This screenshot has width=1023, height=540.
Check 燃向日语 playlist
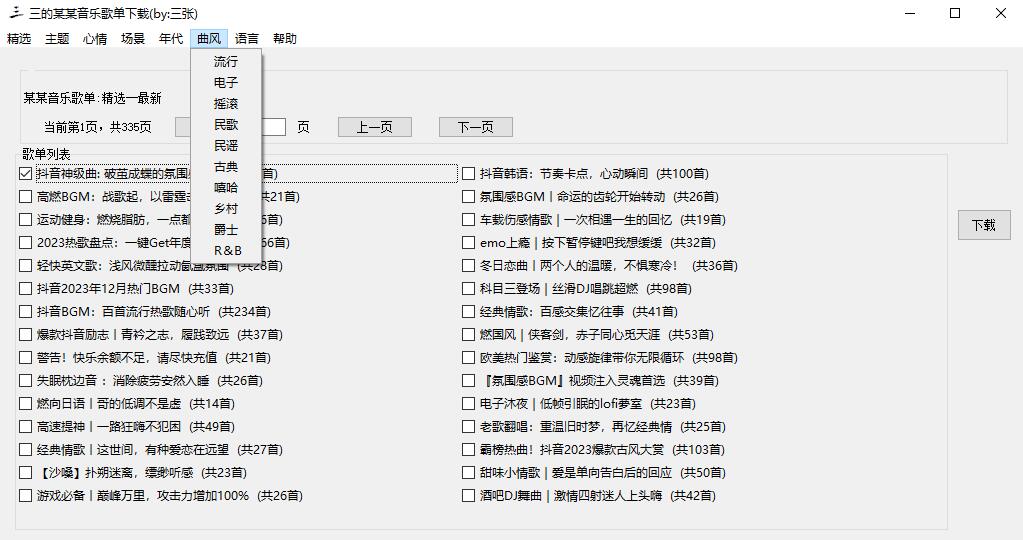tap(25, 404)
